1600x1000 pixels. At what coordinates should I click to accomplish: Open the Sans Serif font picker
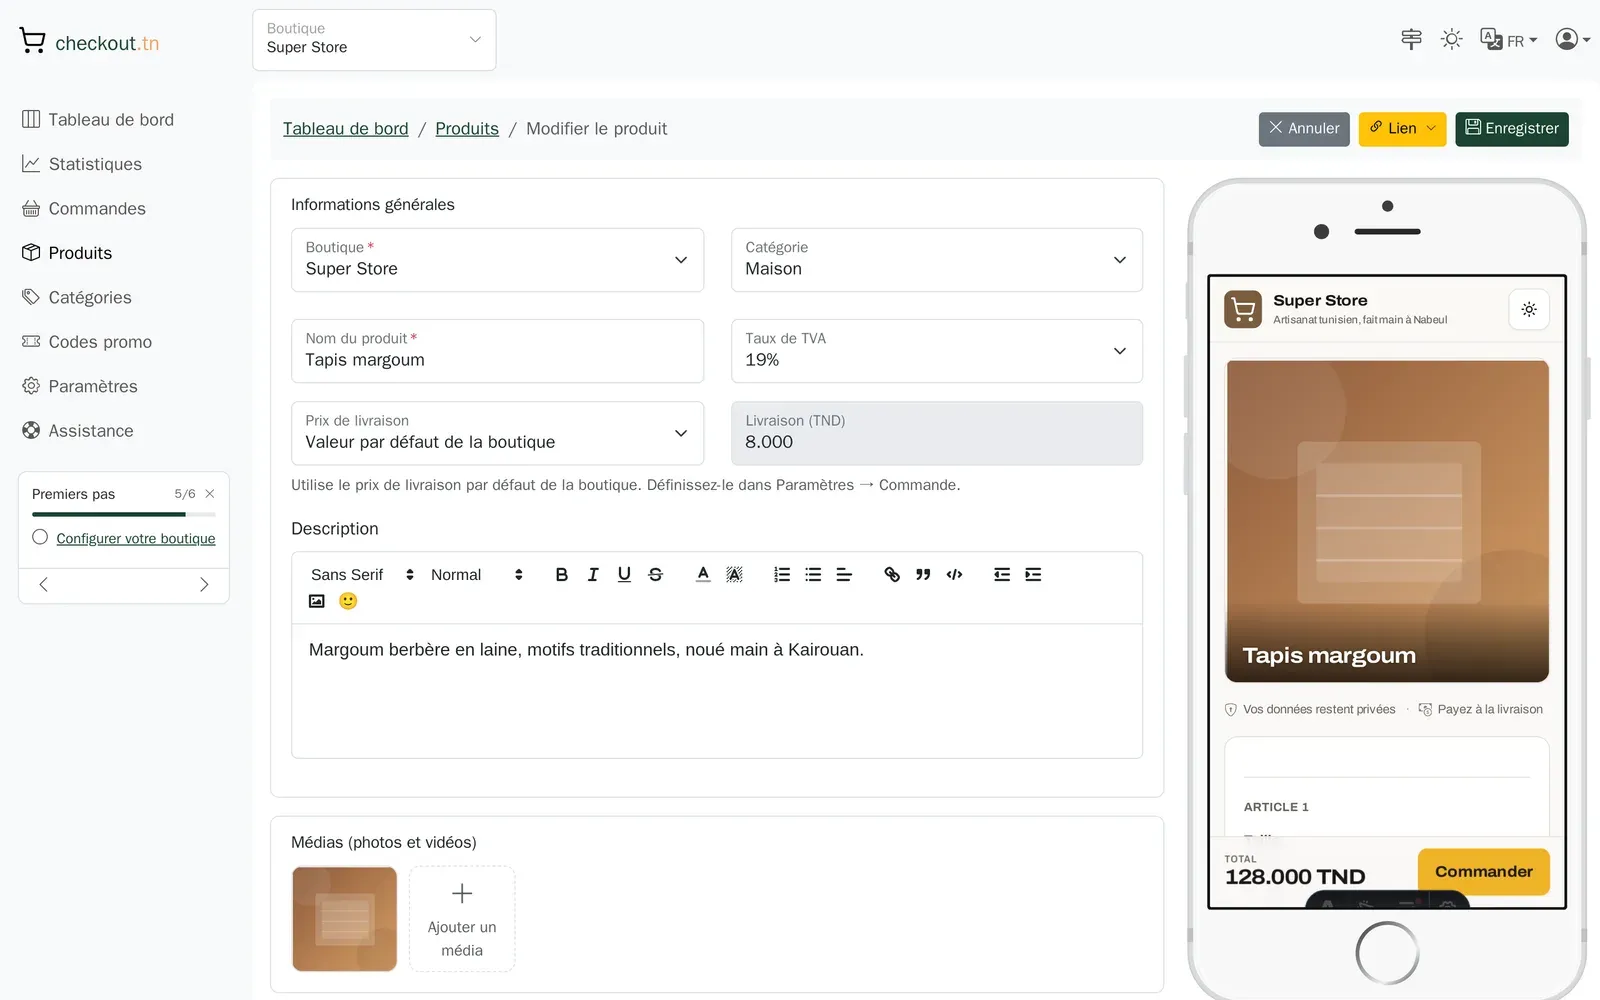tap(362, 575)
